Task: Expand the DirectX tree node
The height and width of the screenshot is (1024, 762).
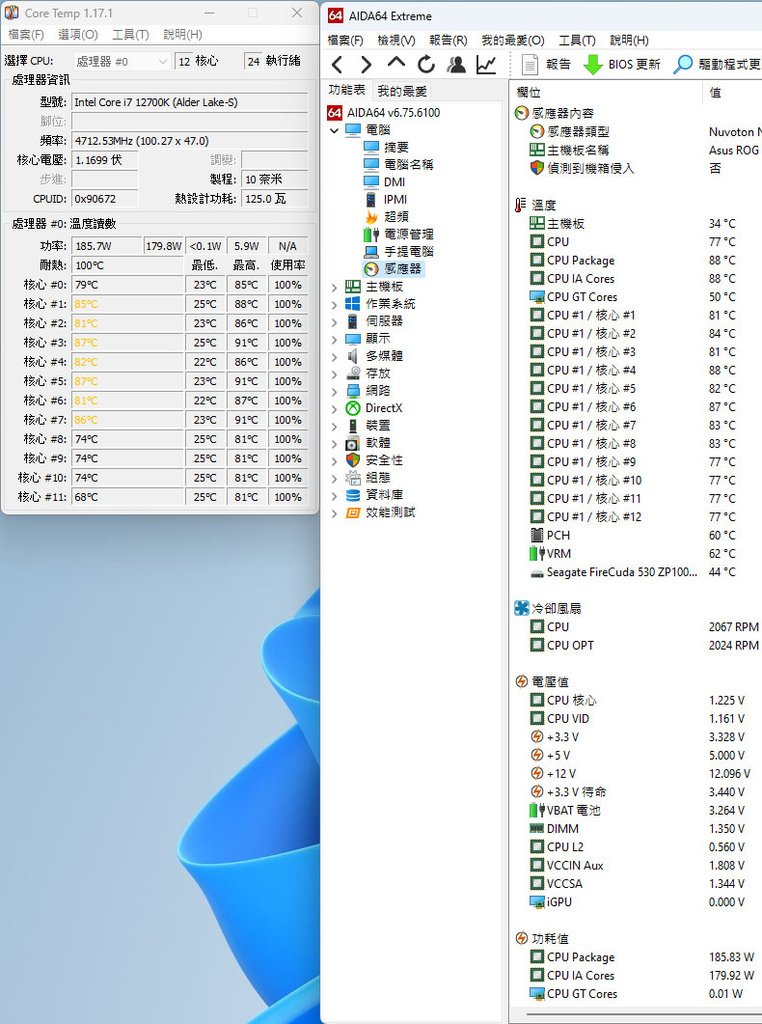Action: tap(334, 408)
